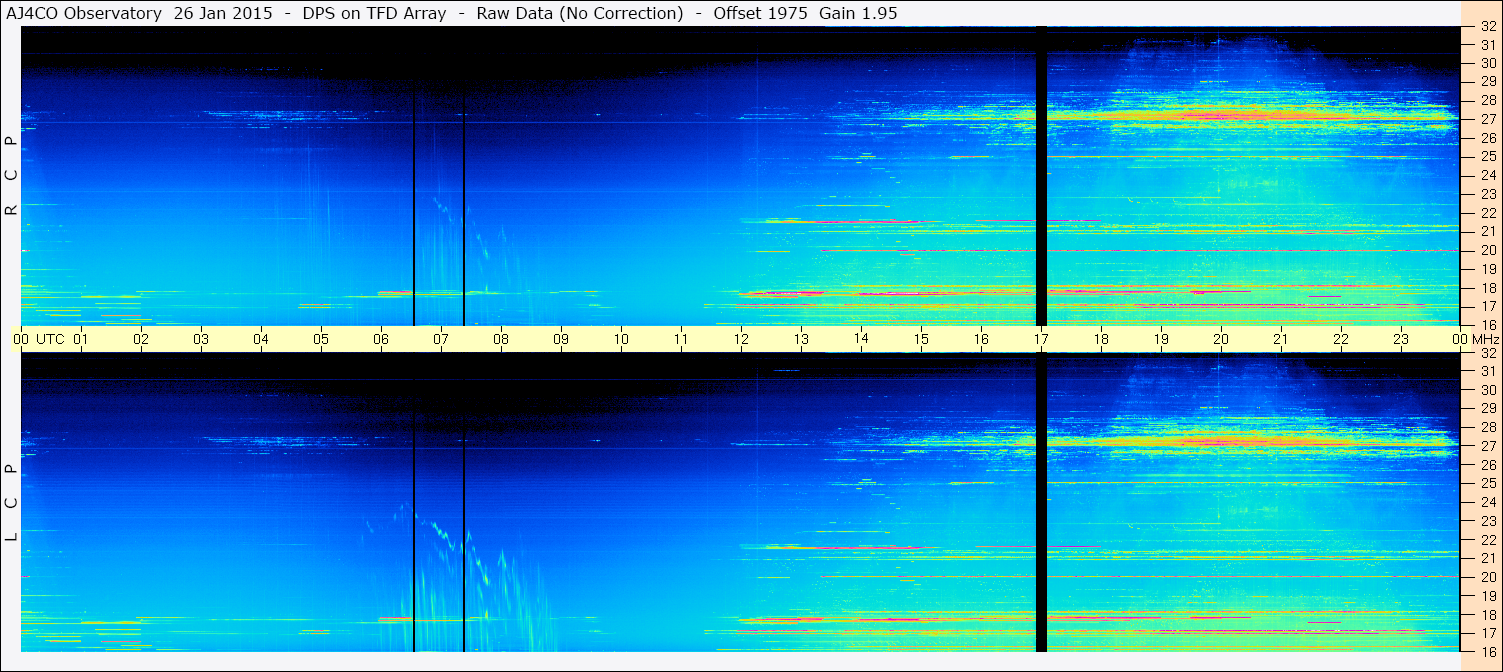
Task: Click the 04 hour tick label
Action: (261, 339)
